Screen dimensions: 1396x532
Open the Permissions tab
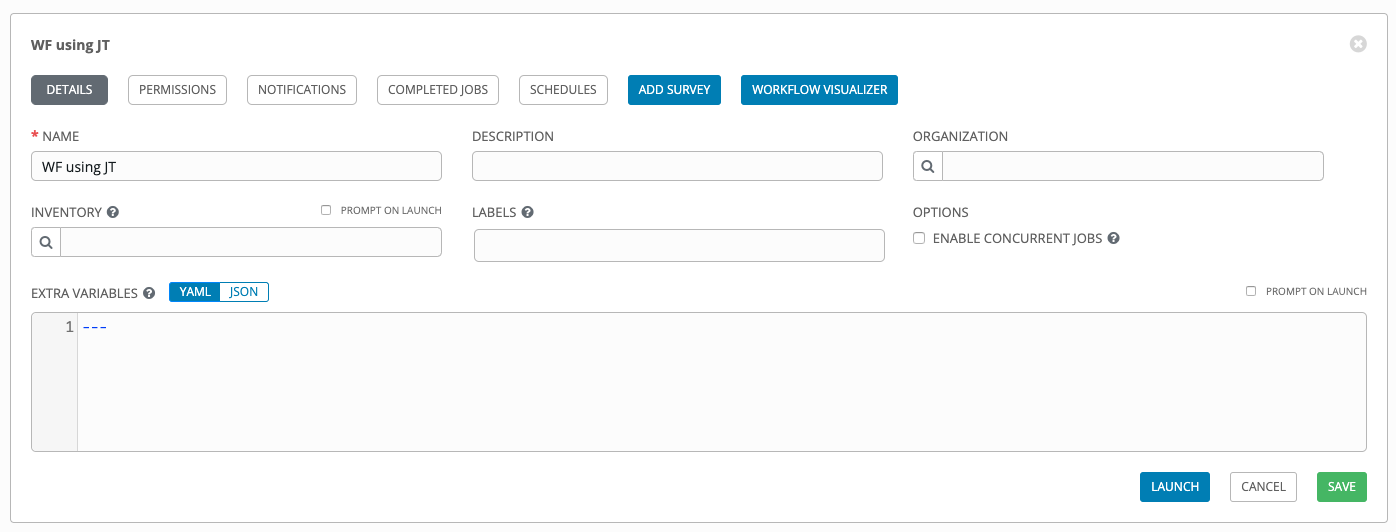[x=177, y=90]
